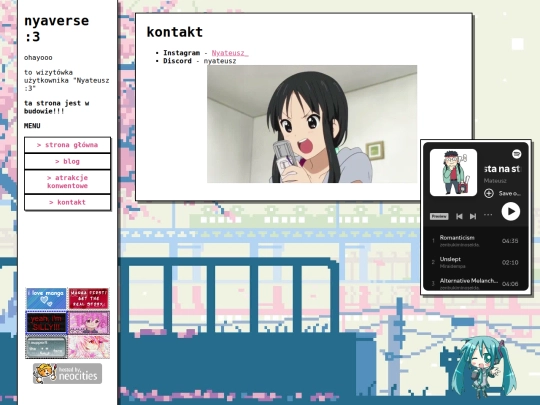
Task: Select the Discord username 'nyateusz' text
Action: coord(220,61)
